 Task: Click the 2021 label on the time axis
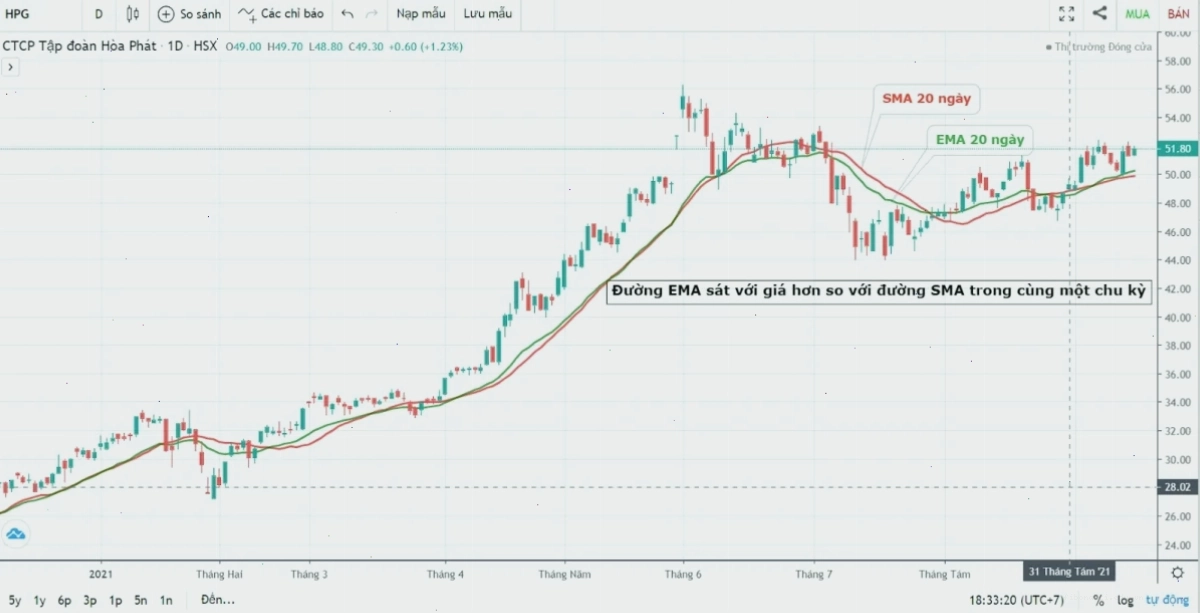coord(101,574)
